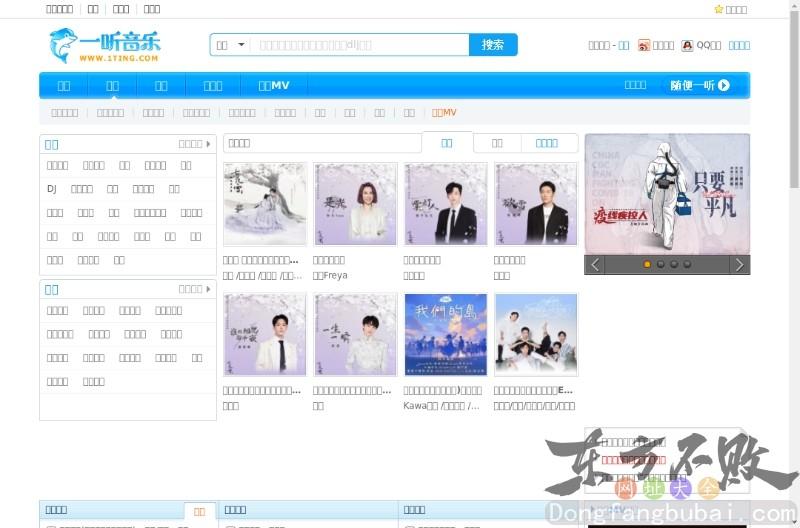Click the QQ penguin login icon
The width and height of the screenshot is (800, 528).
click(688, 45)
